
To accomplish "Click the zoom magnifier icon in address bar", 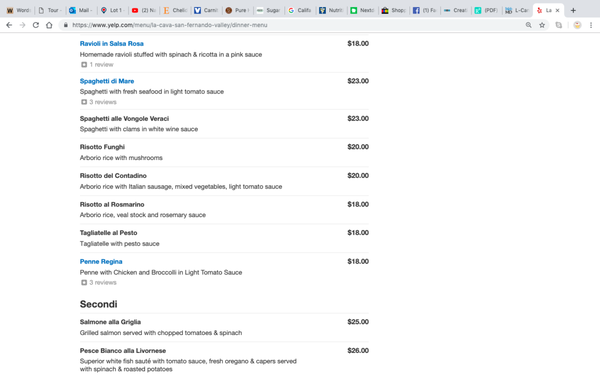I will tap(528, 25).
